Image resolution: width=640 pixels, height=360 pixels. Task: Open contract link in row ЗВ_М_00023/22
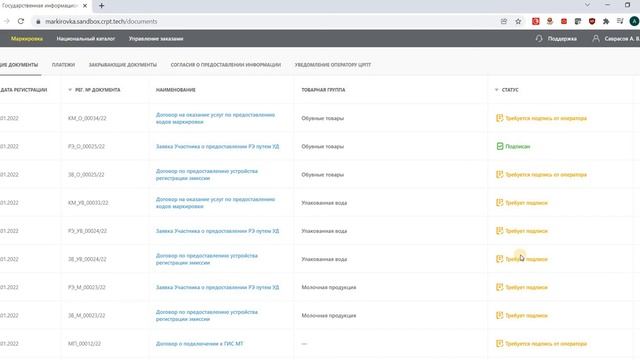coord(207,316)
